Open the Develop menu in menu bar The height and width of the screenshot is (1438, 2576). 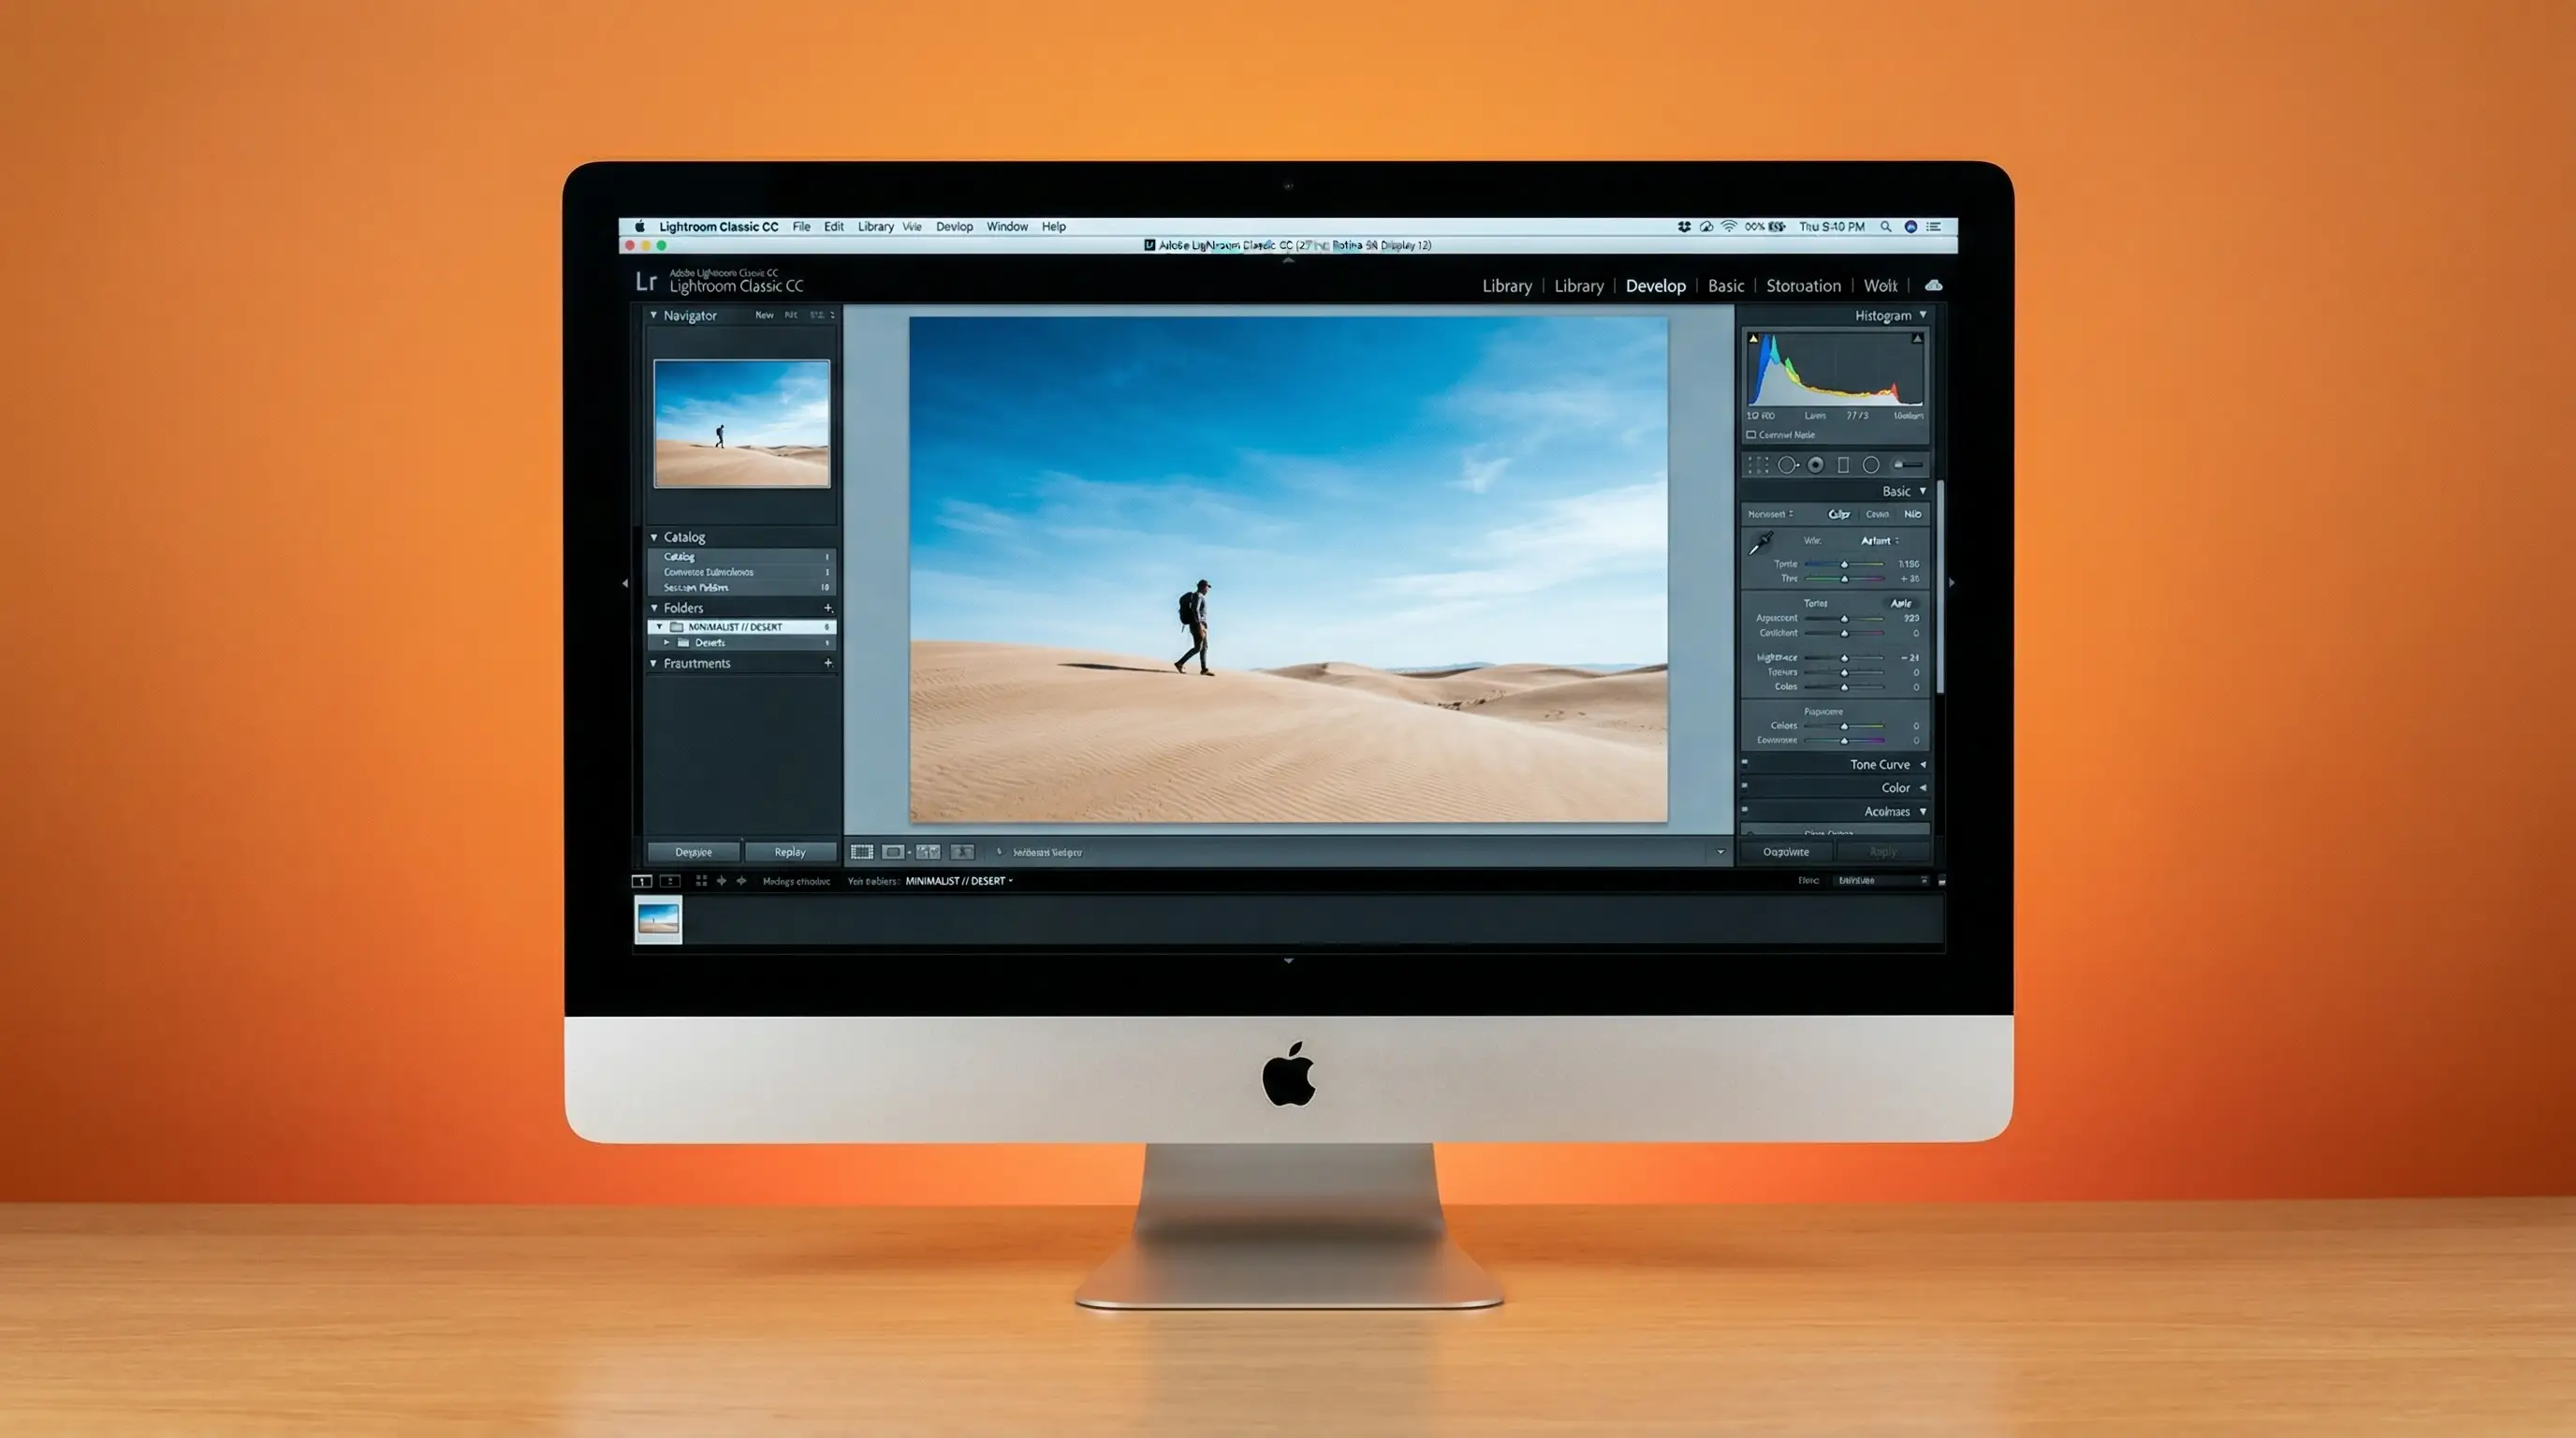pos(954,227)
